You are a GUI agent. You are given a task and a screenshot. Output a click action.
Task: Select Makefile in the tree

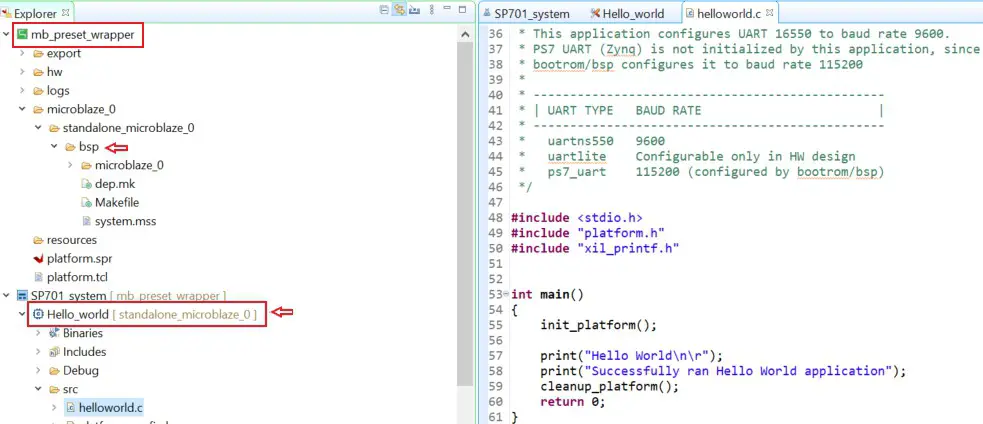coord(117,203)
